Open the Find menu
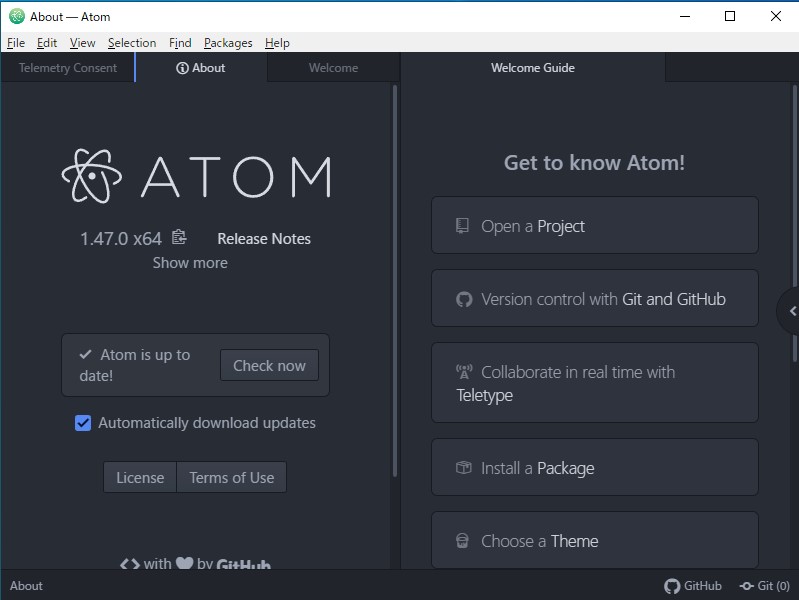Screen dimensions: 799x600 tap(180, 43)
